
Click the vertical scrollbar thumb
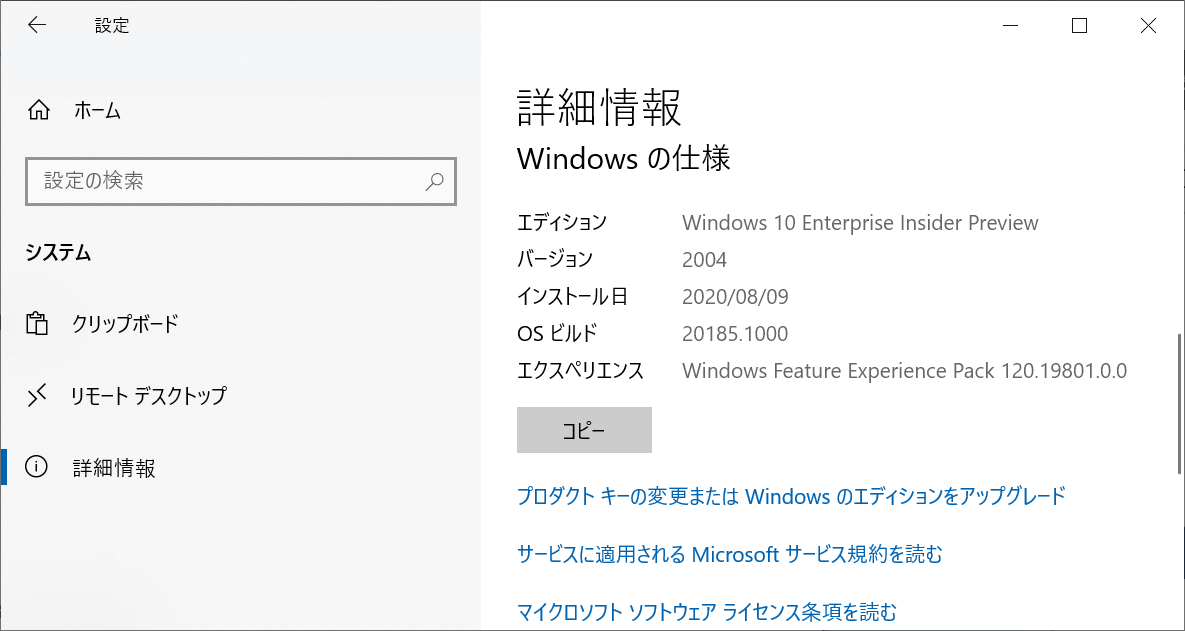[1180, 404]
